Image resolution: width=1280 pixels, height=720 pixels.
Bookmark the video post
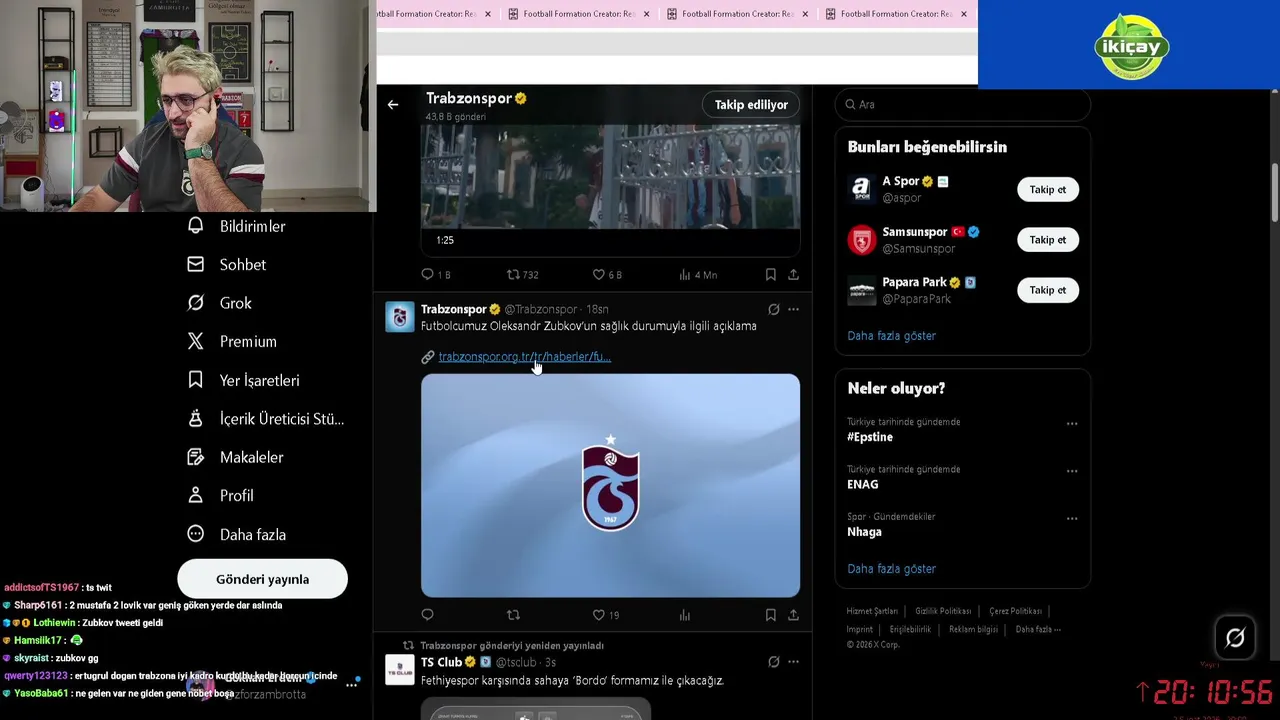770,274
